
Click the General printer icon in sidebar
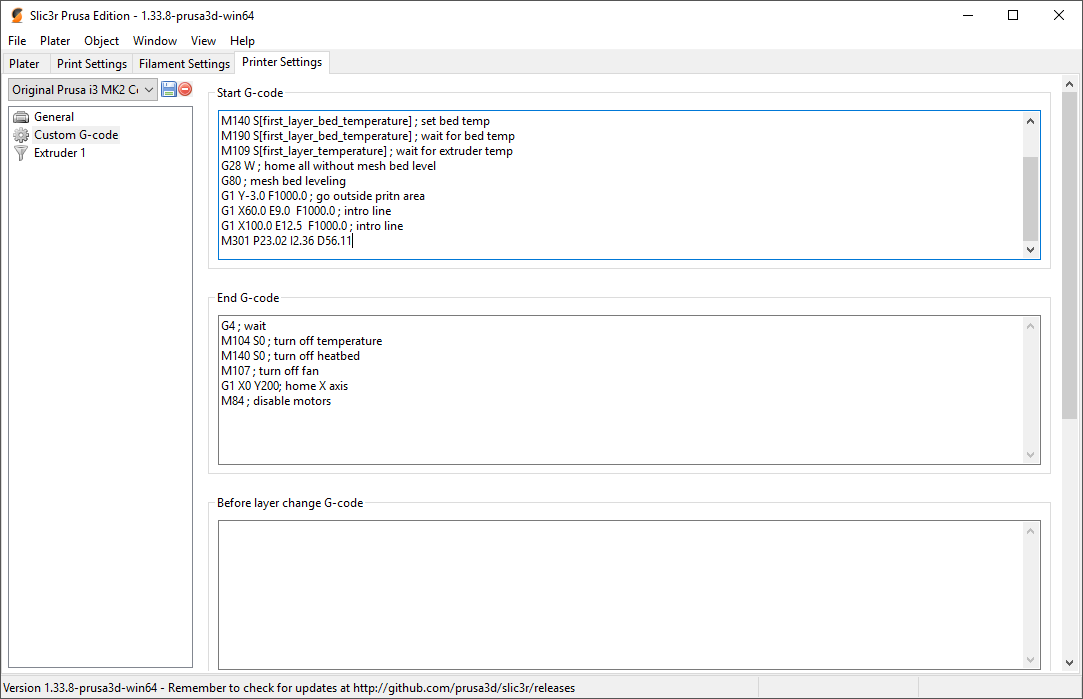pos(21,117)
